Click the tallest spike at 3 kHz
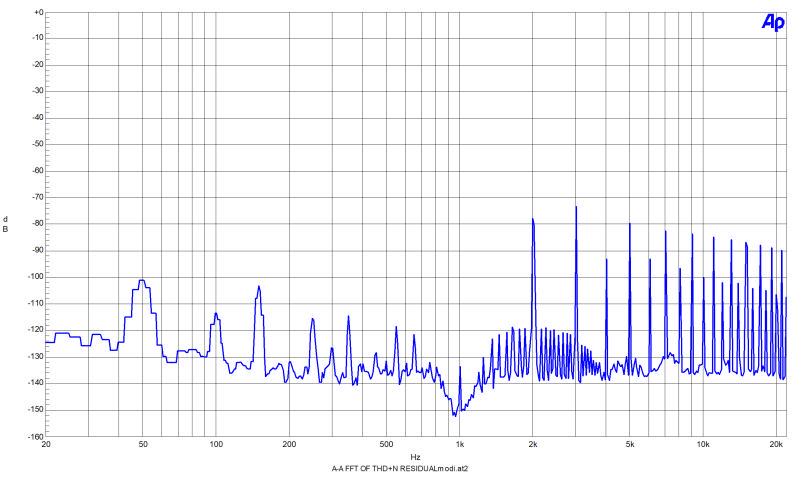The image size is (800, 477). pos(576,207)
